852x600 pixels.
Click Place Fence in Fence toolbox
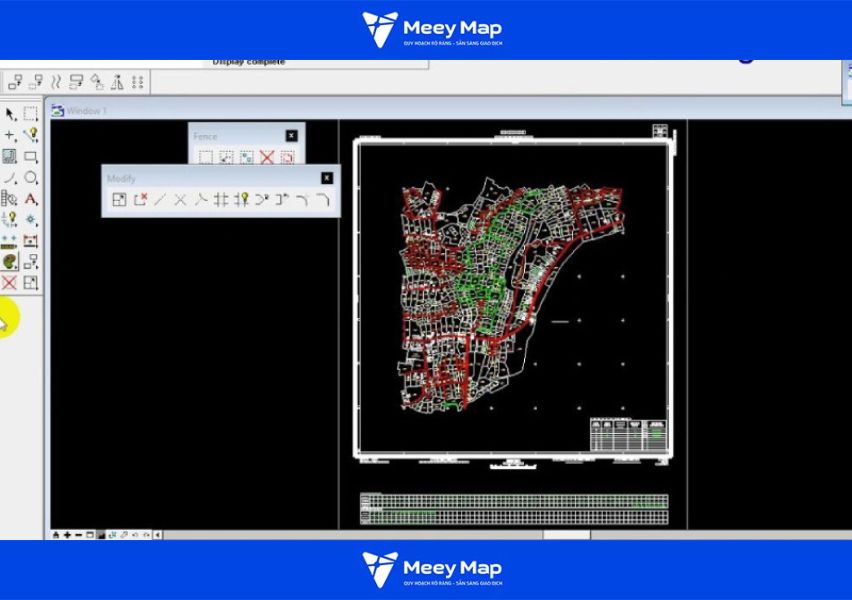[205, 158]
